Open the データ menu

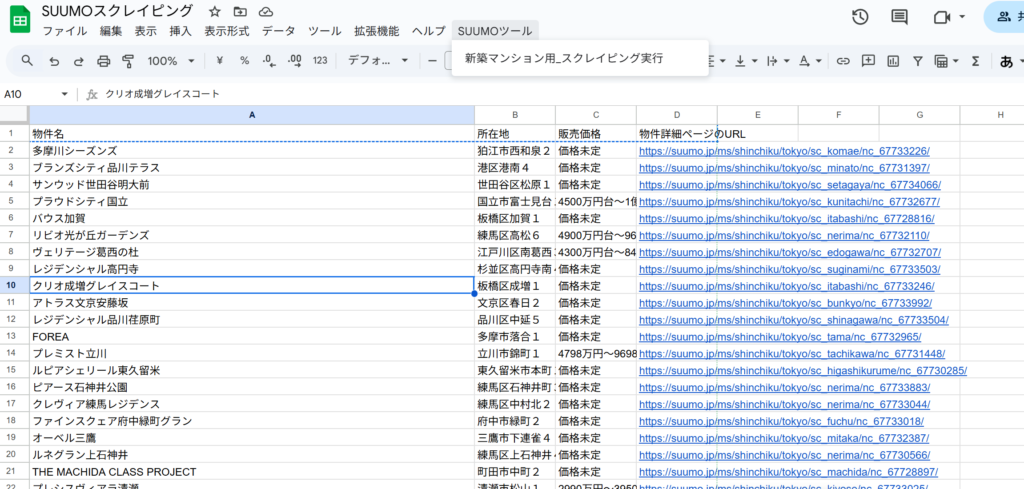click(279, 31)
